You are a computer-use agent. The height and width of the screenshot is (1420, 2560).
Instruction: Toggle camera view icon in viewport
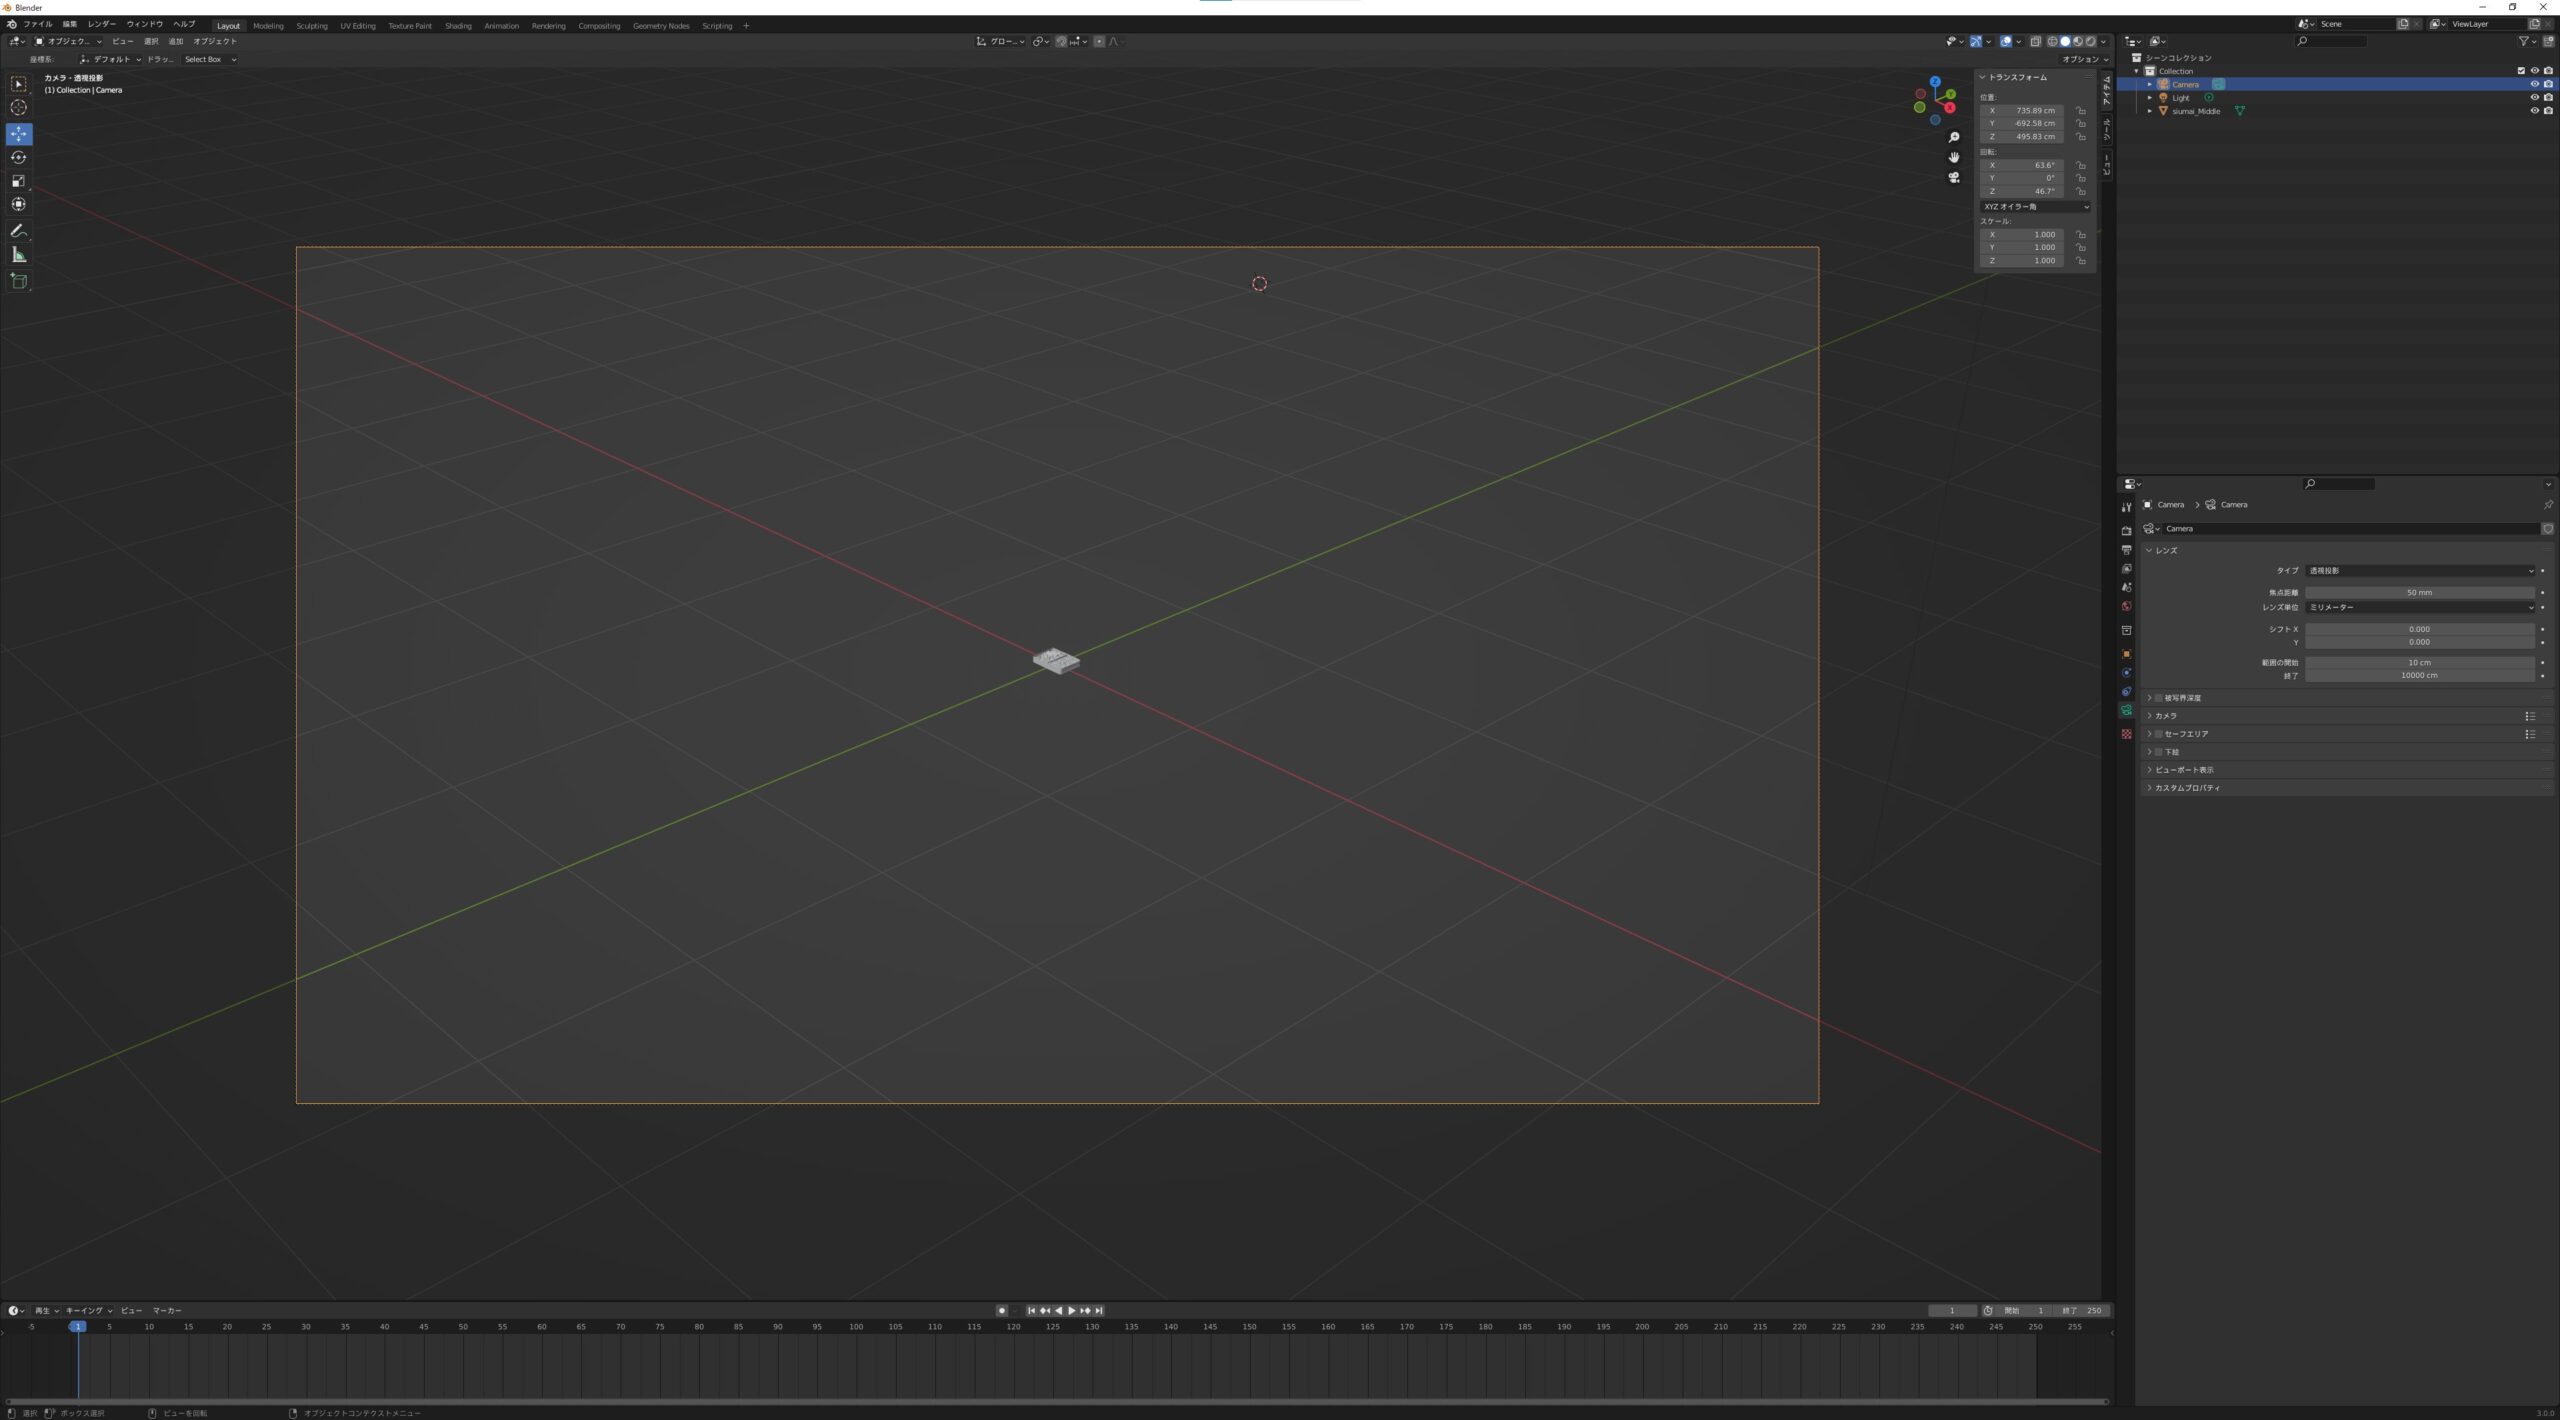[1954, 178]
